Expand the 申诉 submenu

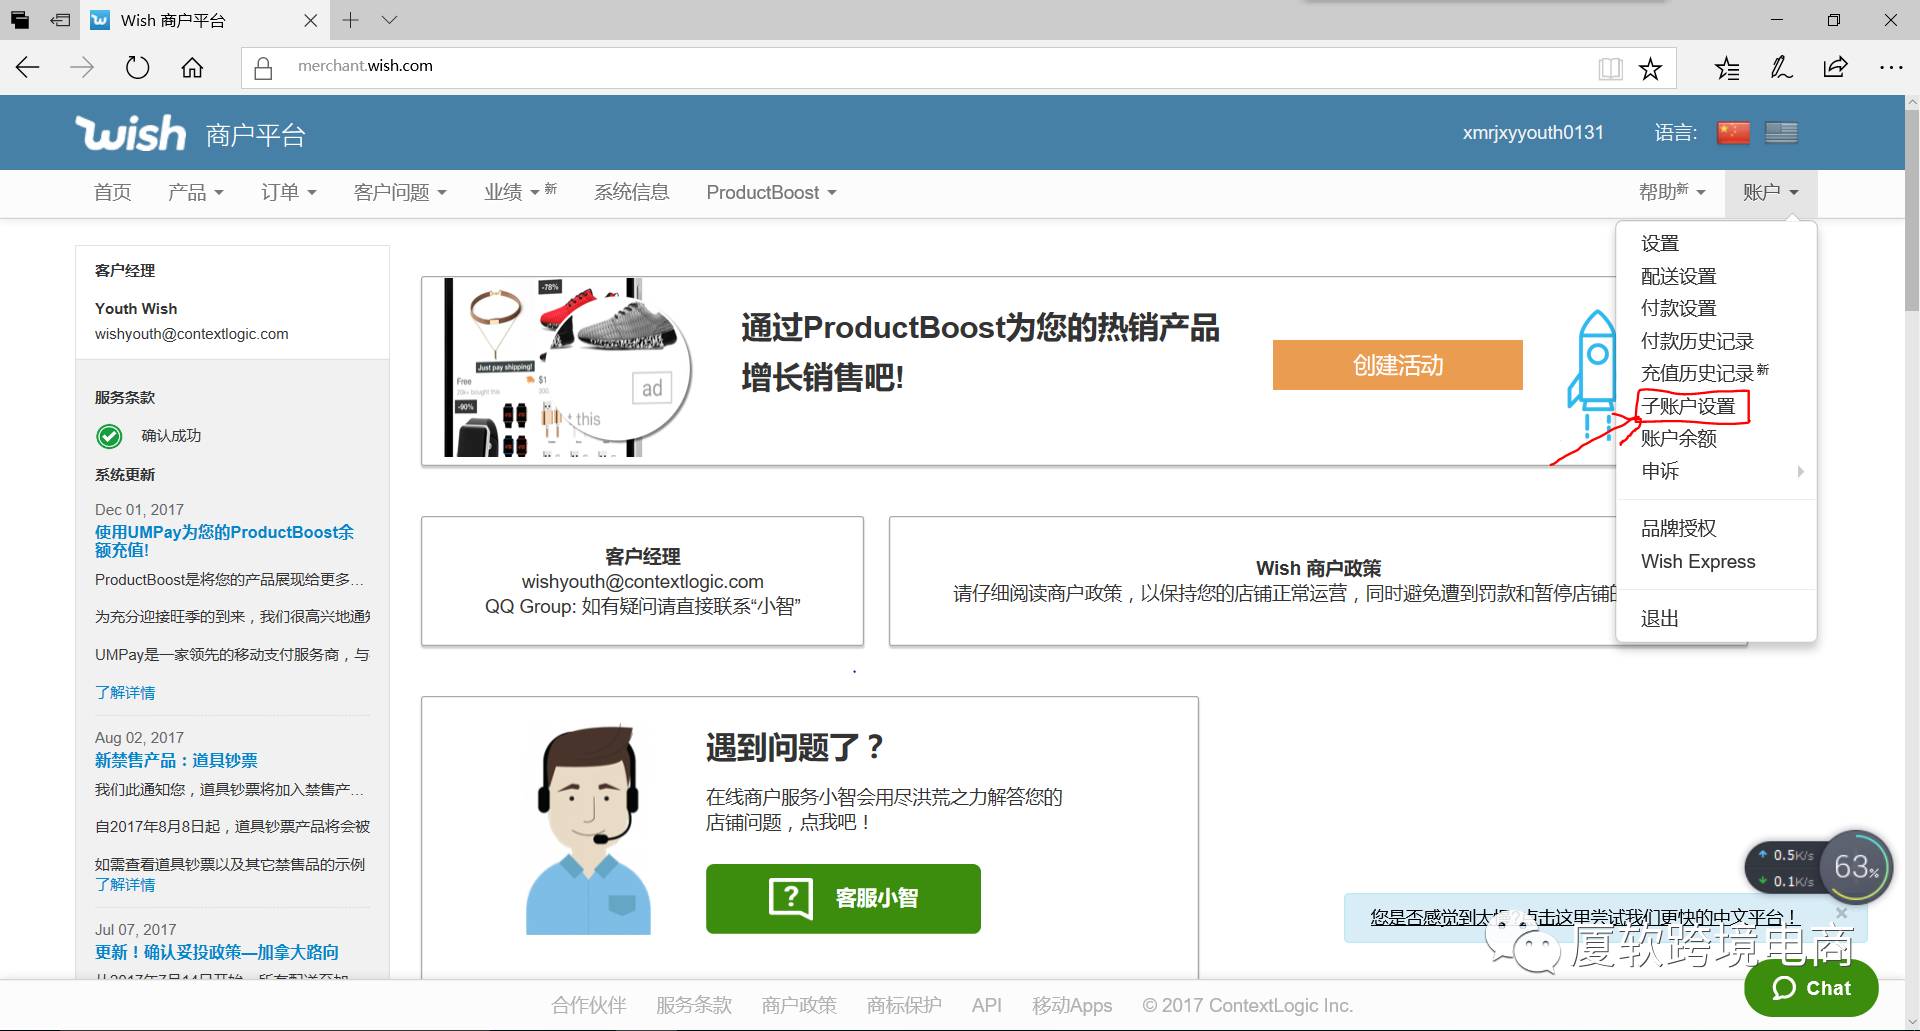click(1716, 471)
